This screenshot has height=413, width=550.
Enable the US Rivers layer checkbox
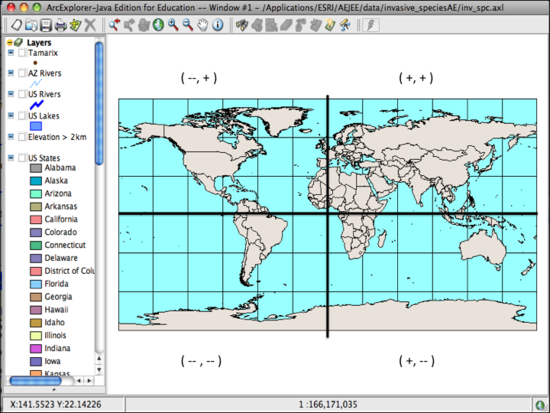tap(22, 94)
